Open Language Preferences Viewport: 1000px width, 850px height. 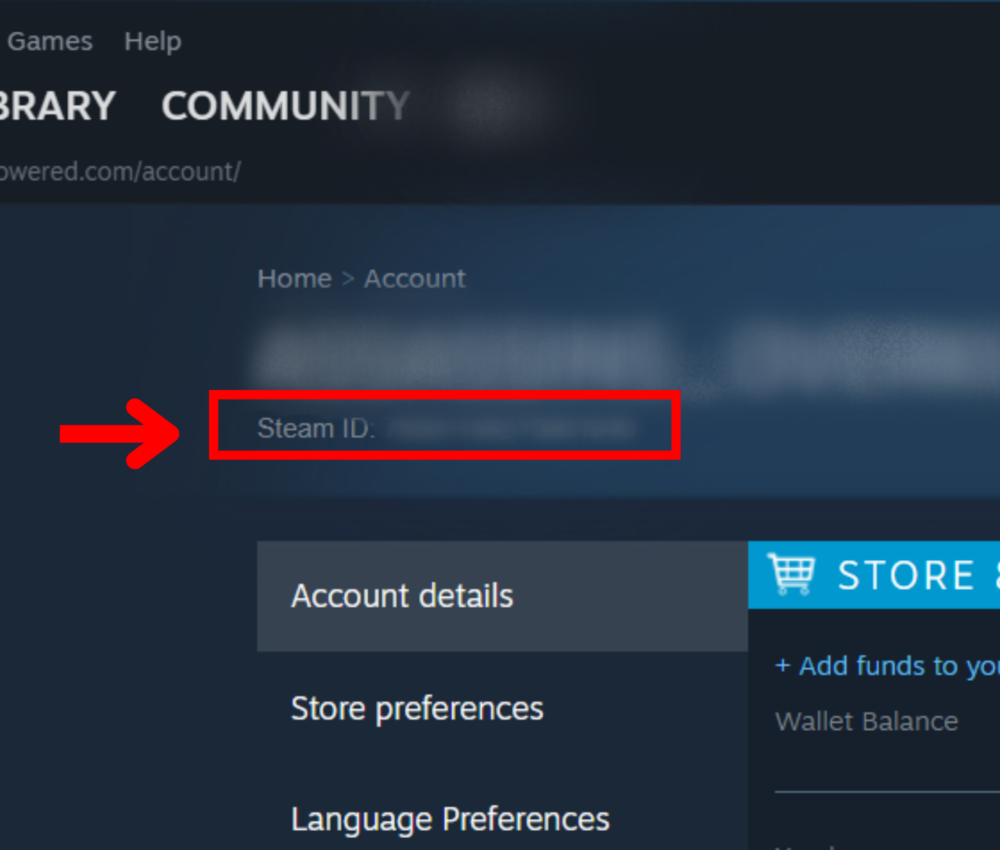450,819
